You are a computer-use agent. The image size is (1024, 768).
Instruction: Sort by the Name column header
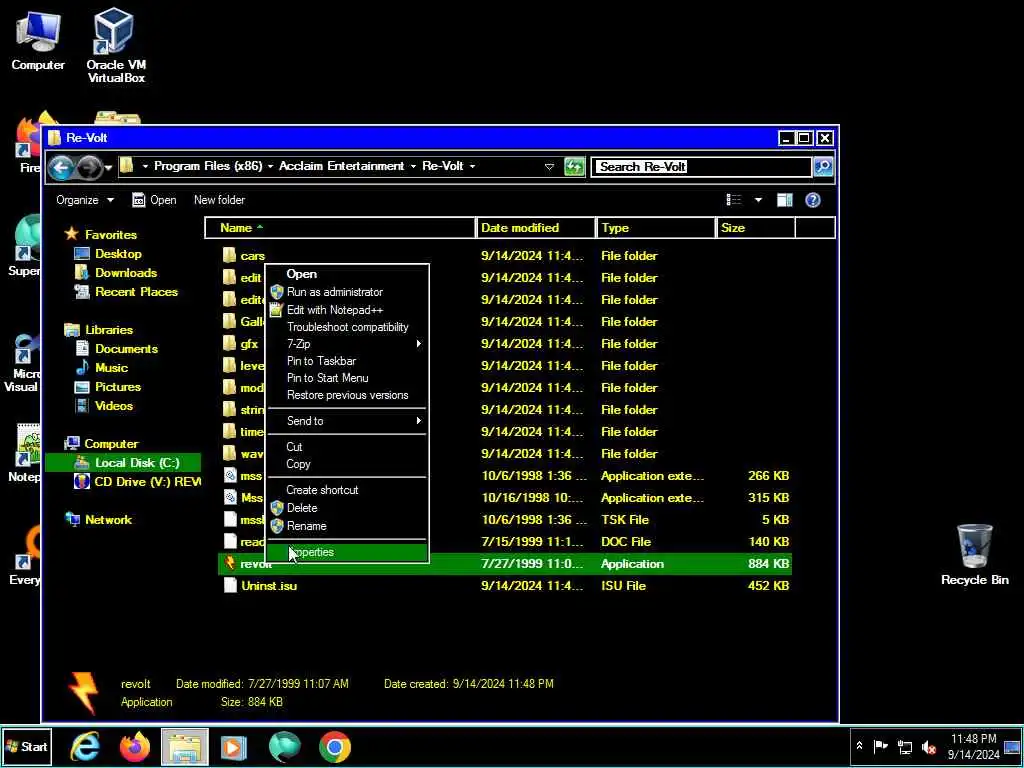[340, 228]
